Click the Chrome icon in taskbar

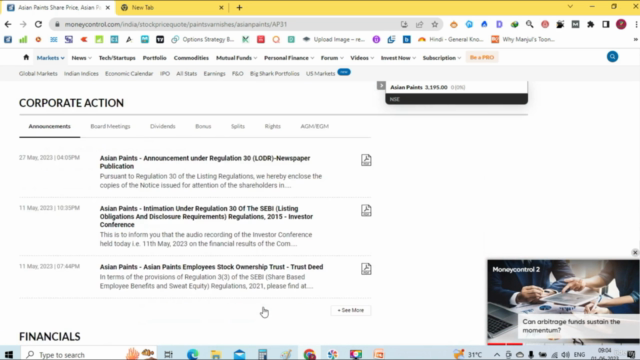[309, 354]
